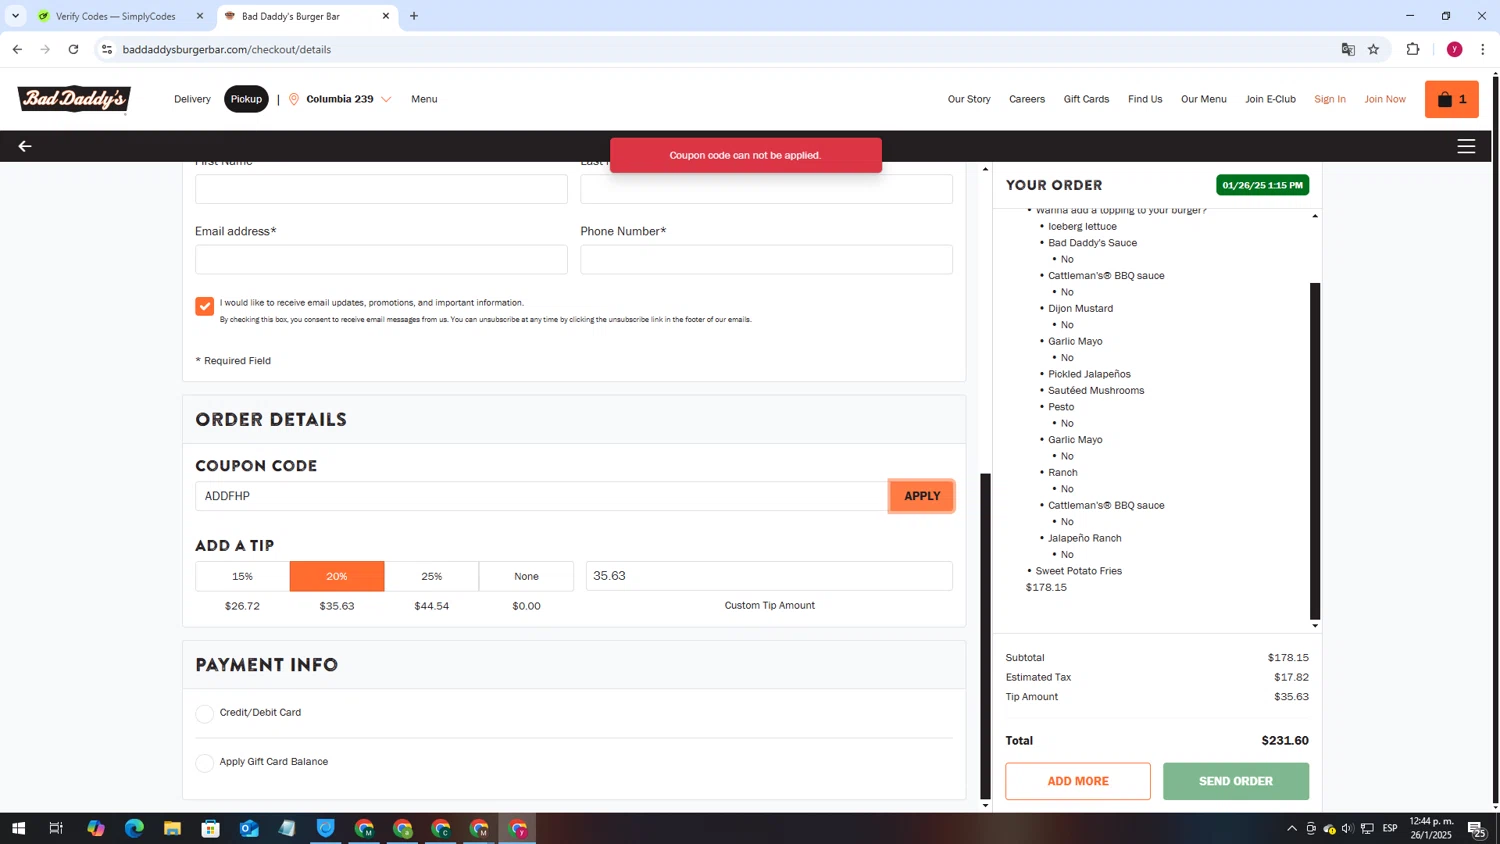This screenshot has height=844, width=1500.
Task: Open the Find Us page
Action: [1145, 99]
